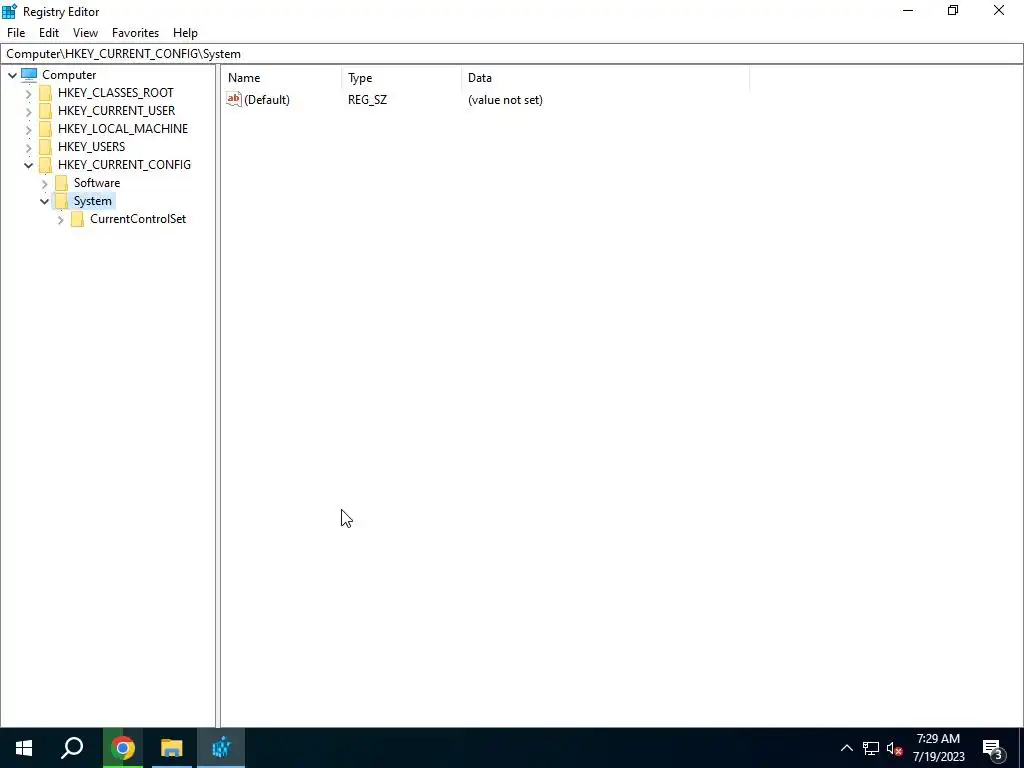
Task: Click the HKEY_USERS folder icon
Action: [x=45, y=146]
